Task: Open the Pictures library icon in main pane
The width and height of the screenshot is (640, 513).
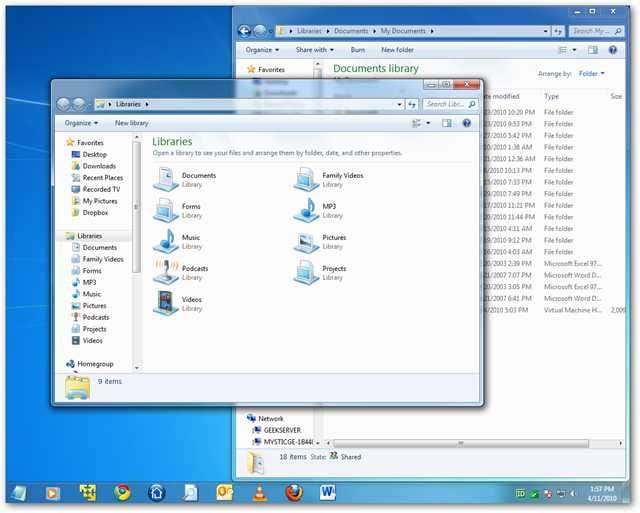Action: click(x=307, y=242)
